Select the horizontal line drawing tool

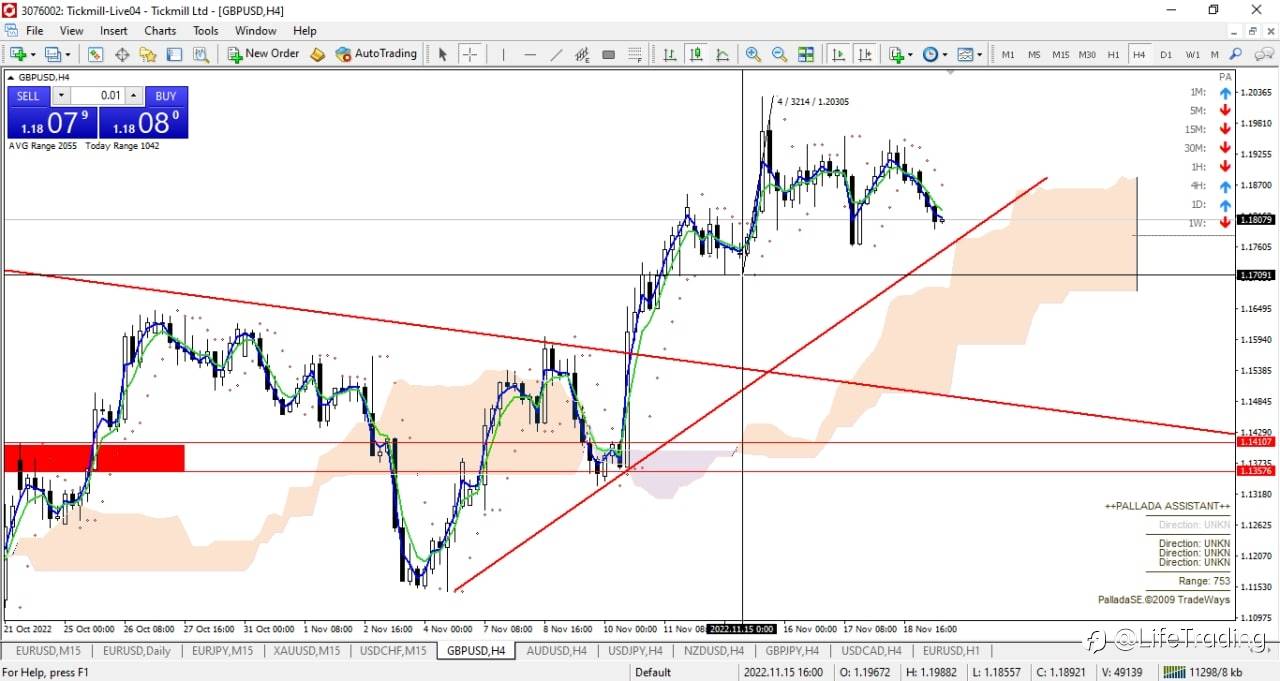tap(530, 54)
